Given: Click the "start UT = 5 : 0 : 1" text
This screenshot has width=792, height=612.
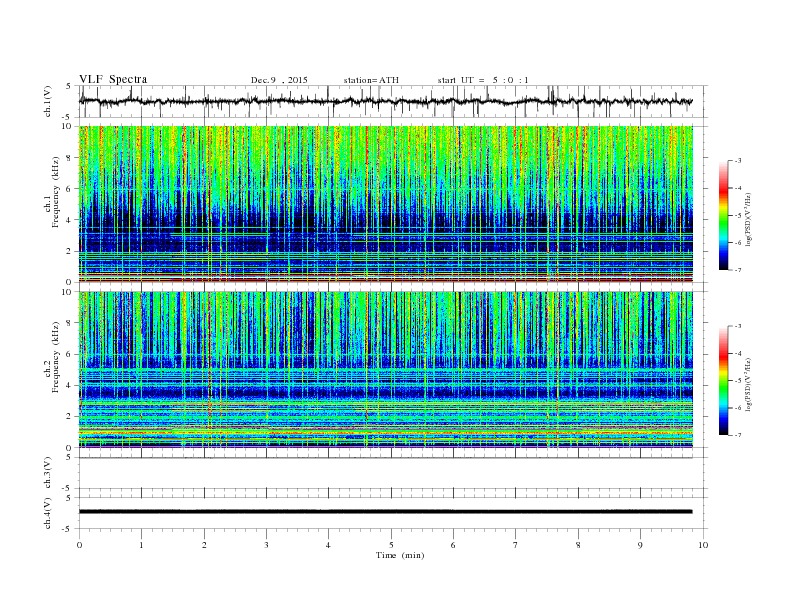Looking at the screenshot, I should (x=483, y=80).
